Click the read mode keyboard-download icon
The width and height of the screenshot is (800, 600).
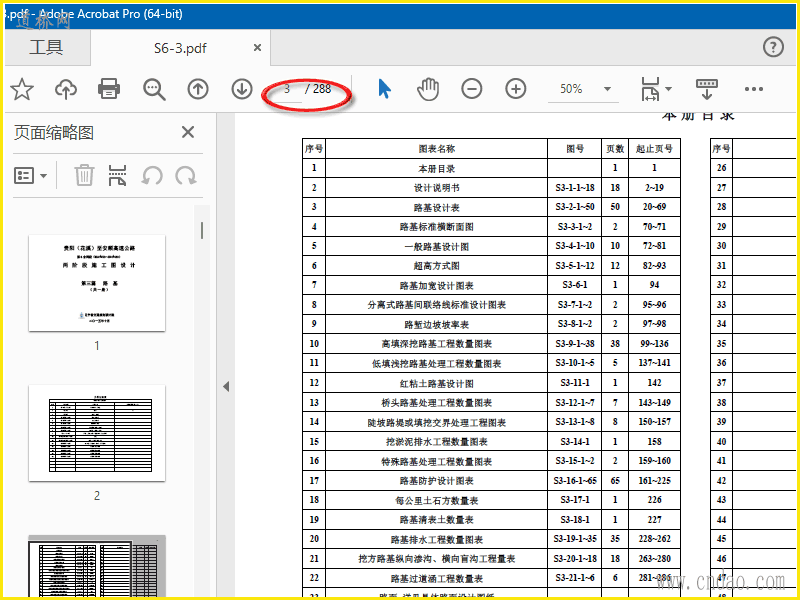[707, 89]
